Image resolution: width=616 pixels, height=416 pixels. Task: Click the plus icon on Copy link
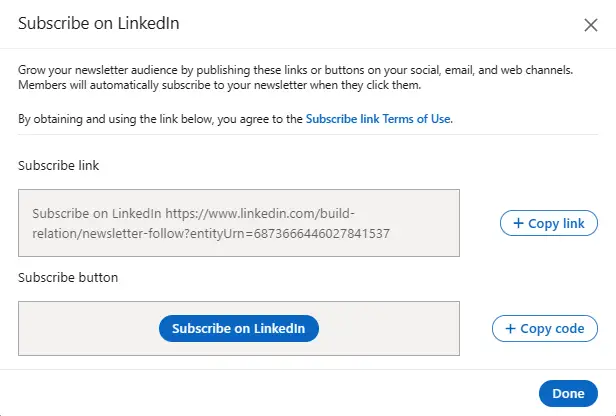click(x=518, y=223)
